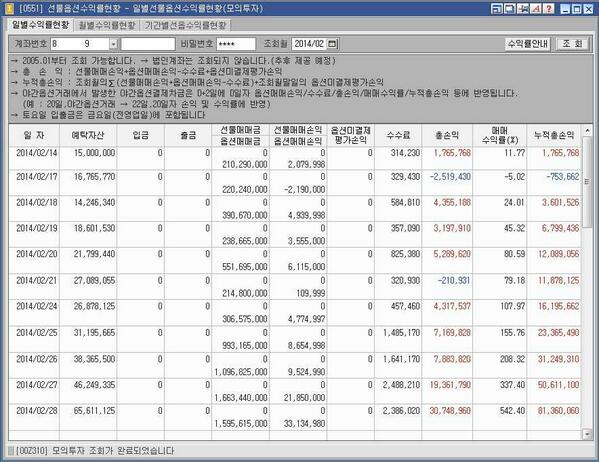Click the 비밀번호 password field
599x462 pixels.
236,44
